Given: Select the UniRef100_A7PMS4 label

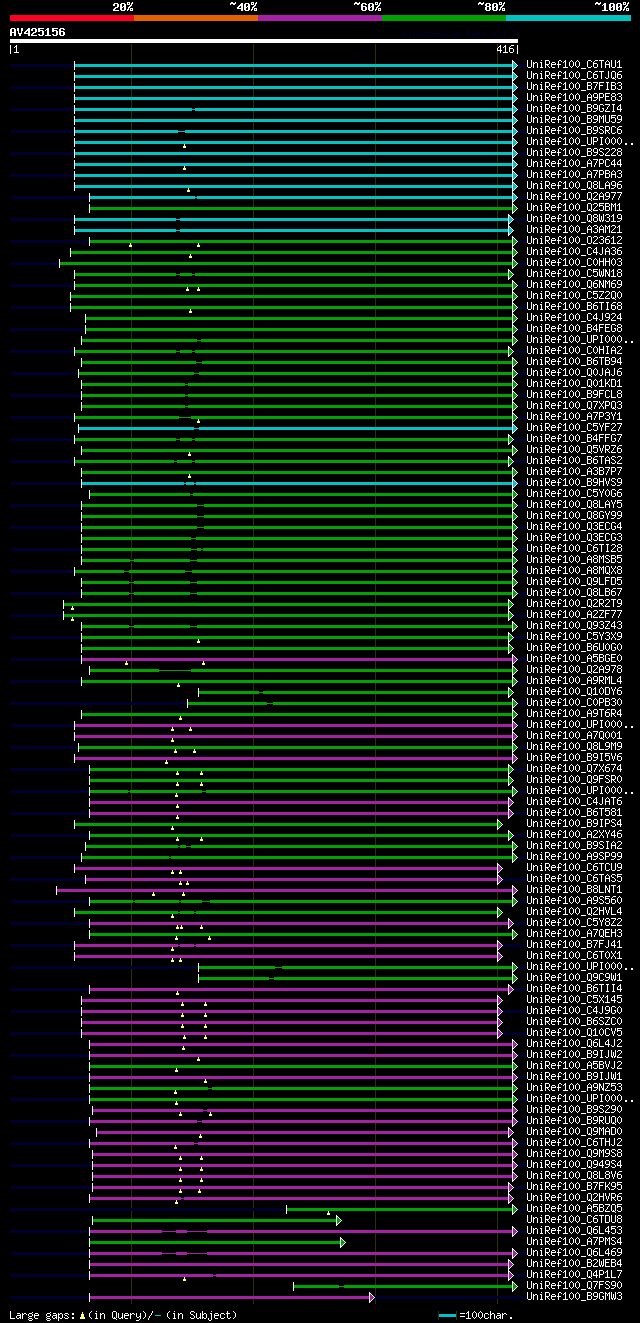Looking at the screenshot, I should coord(574,1241).
